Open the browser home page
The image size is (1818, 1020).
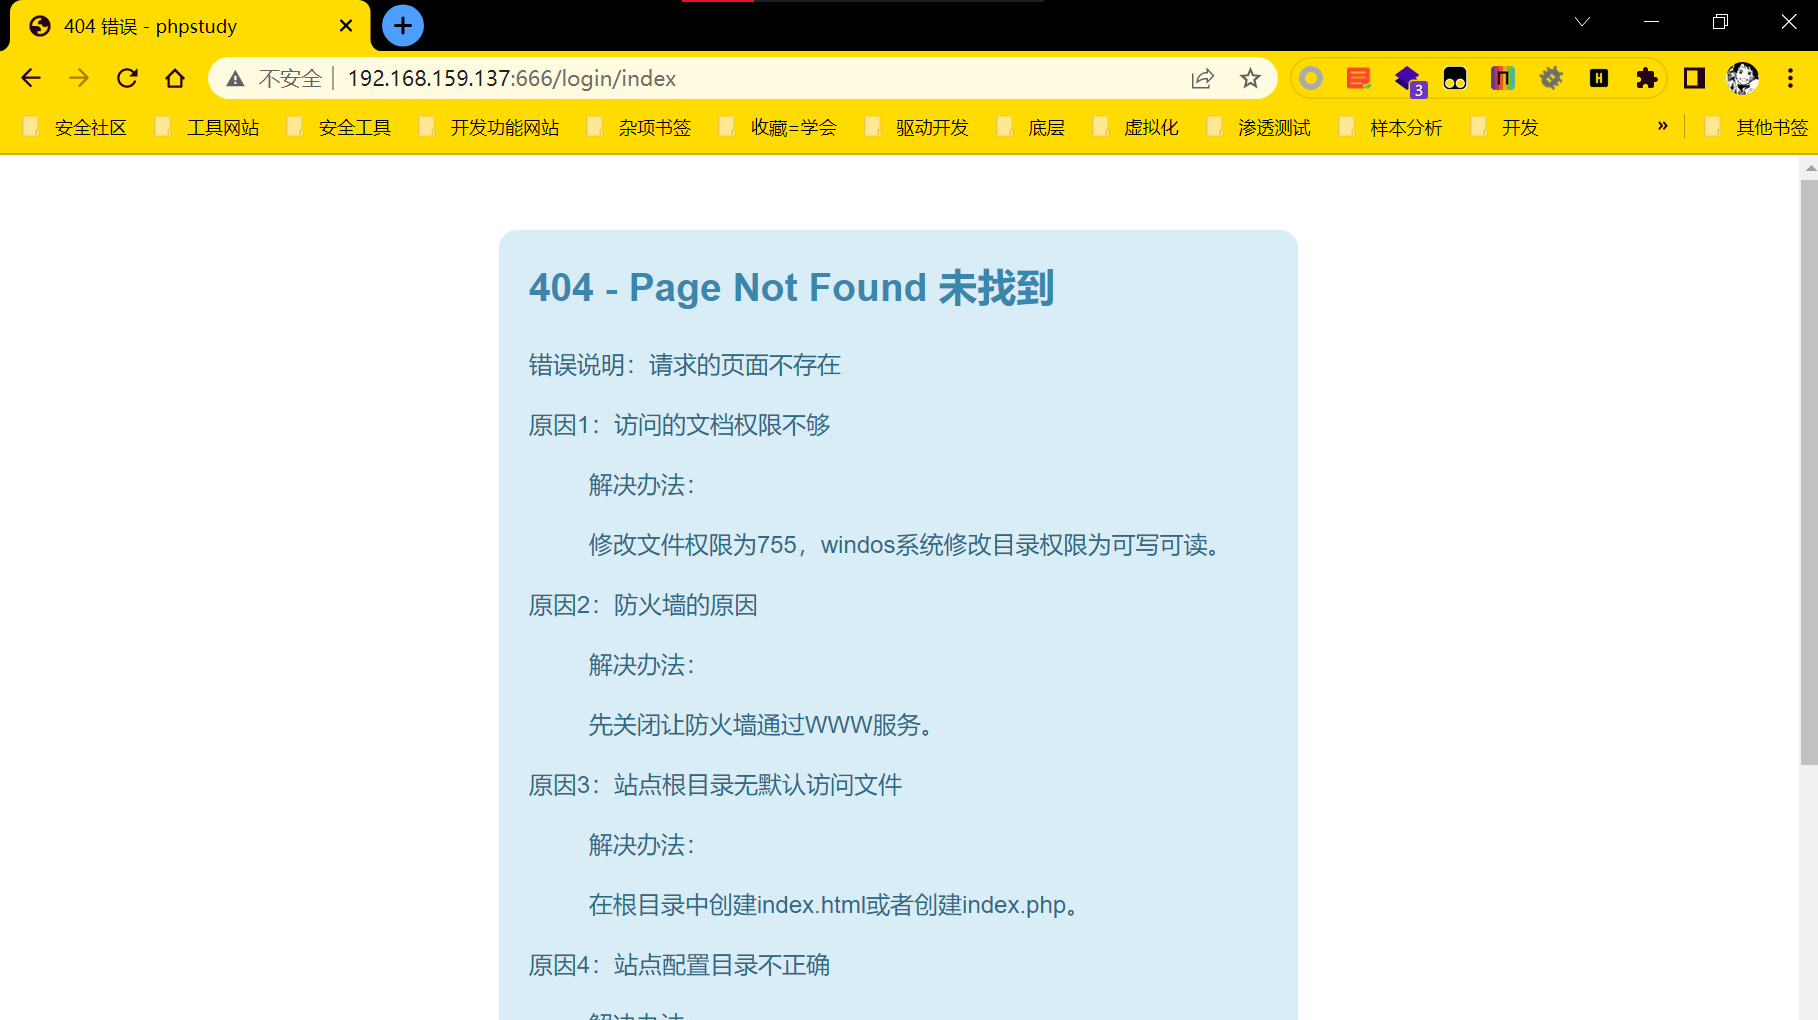point(175,78)
